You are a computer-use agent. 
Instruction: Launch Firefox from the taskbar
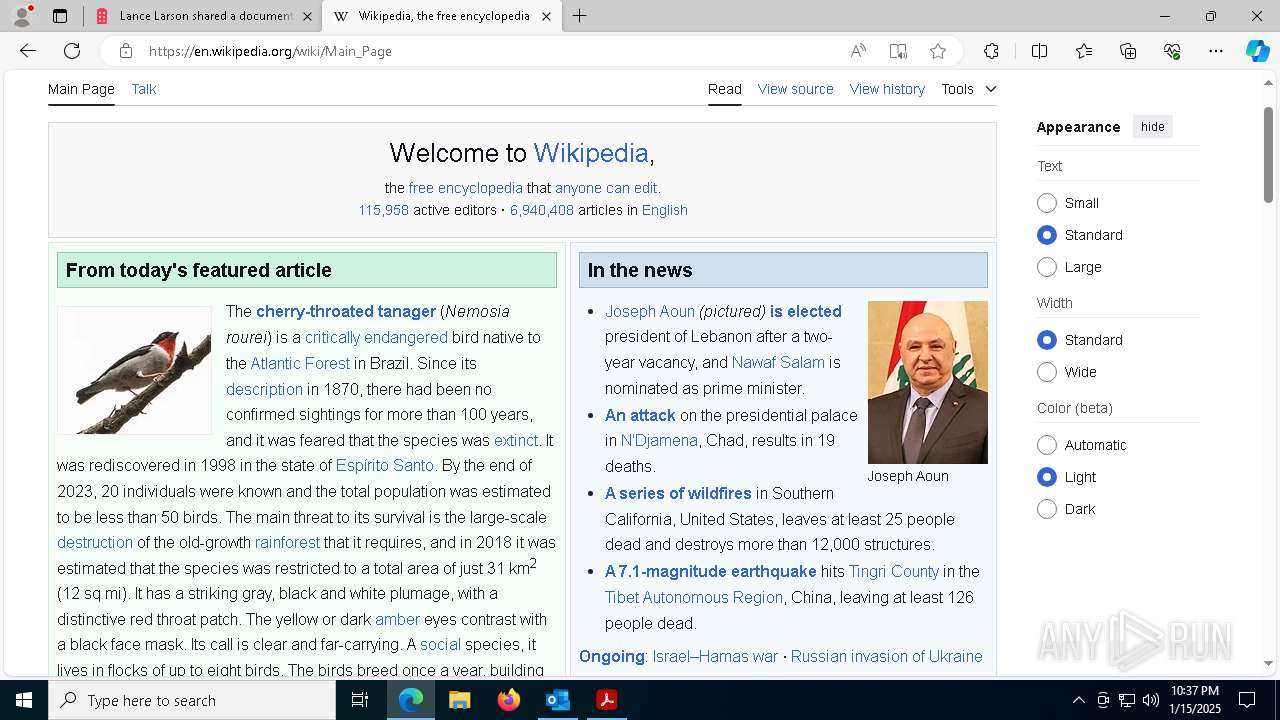(509, 700)
